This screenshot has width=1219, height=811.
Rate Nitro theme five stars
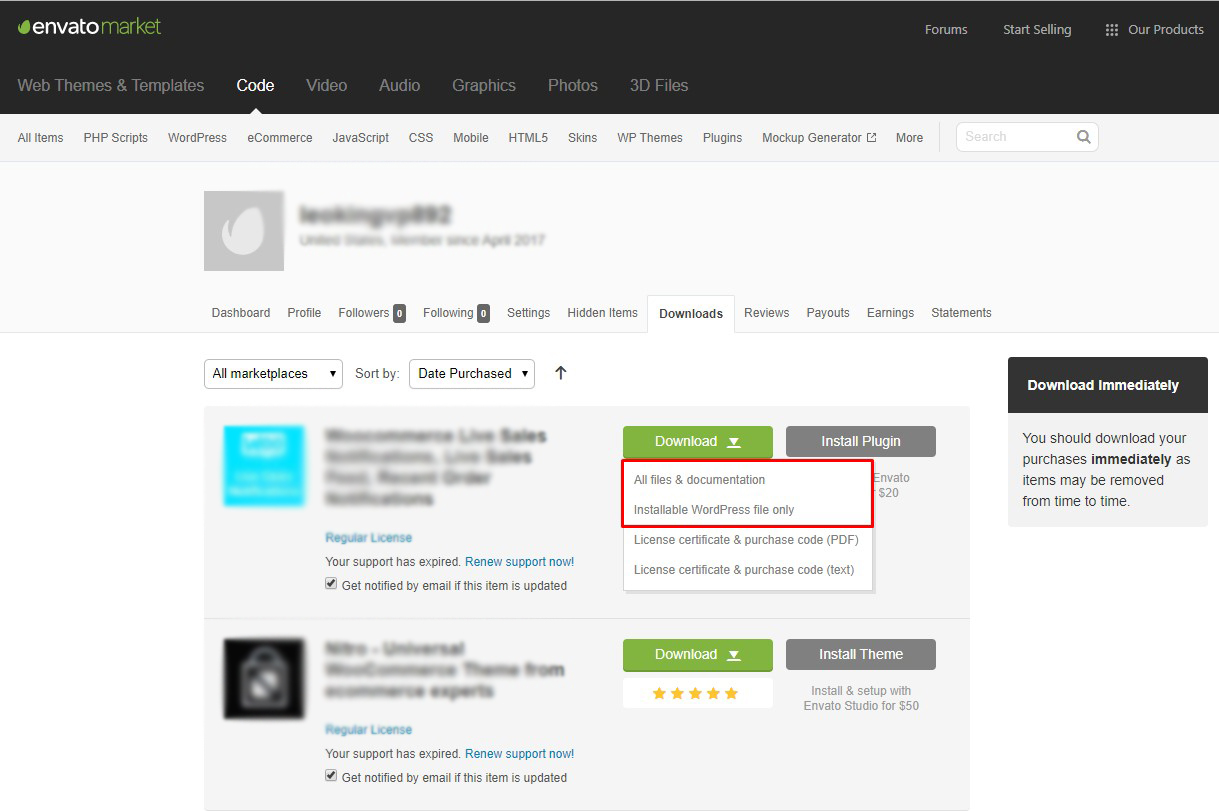731,693
